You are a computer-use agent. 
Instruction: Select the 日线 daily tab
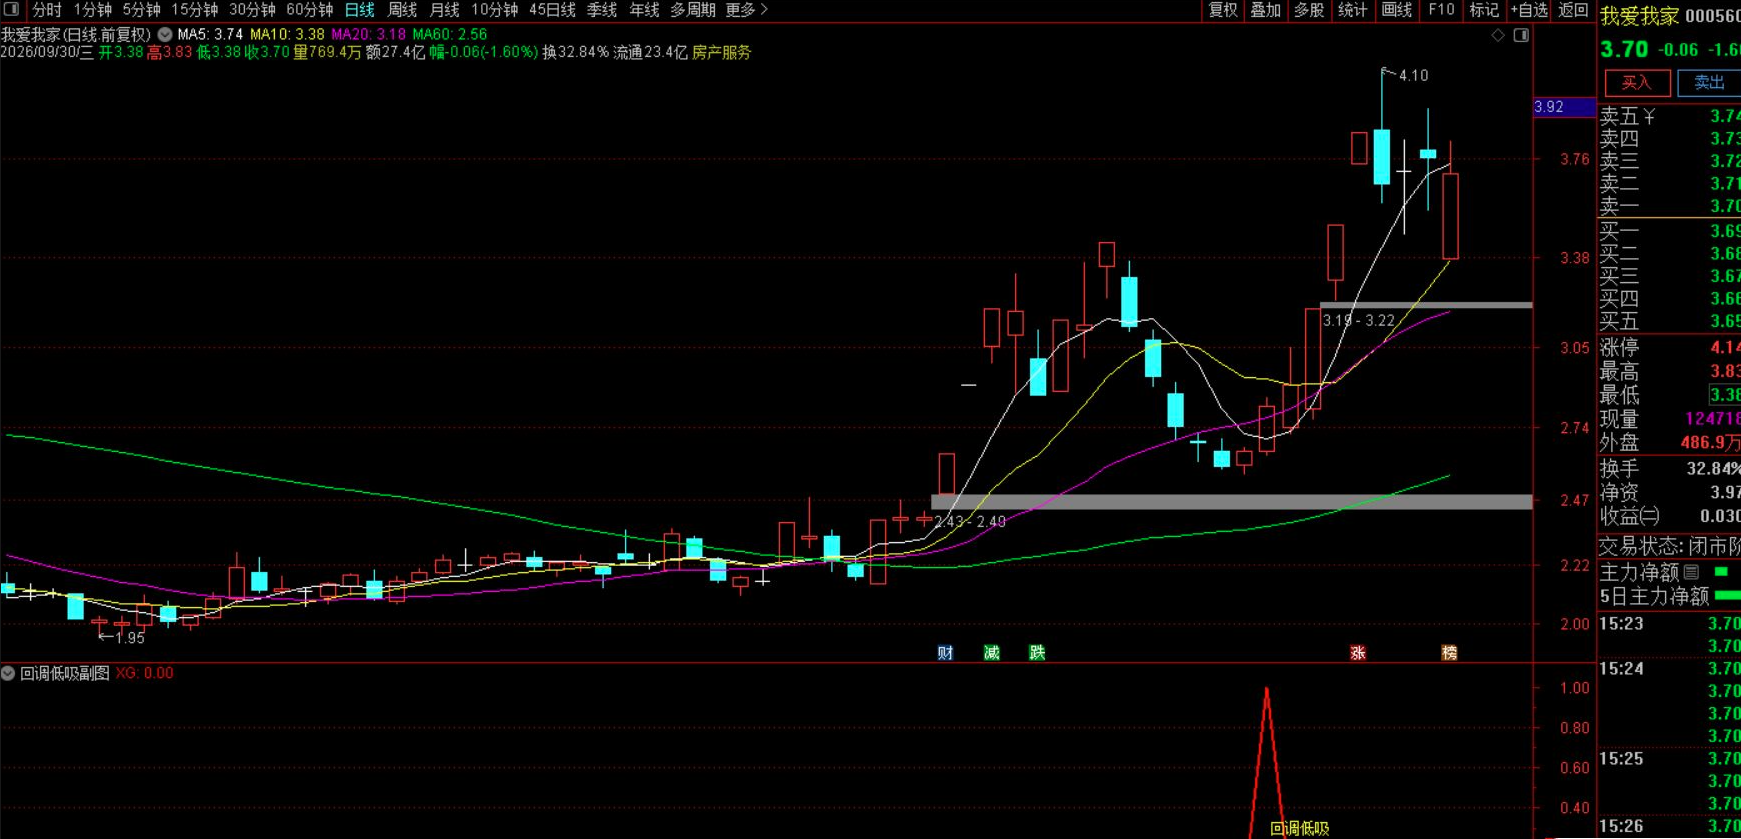pos(360,10)
